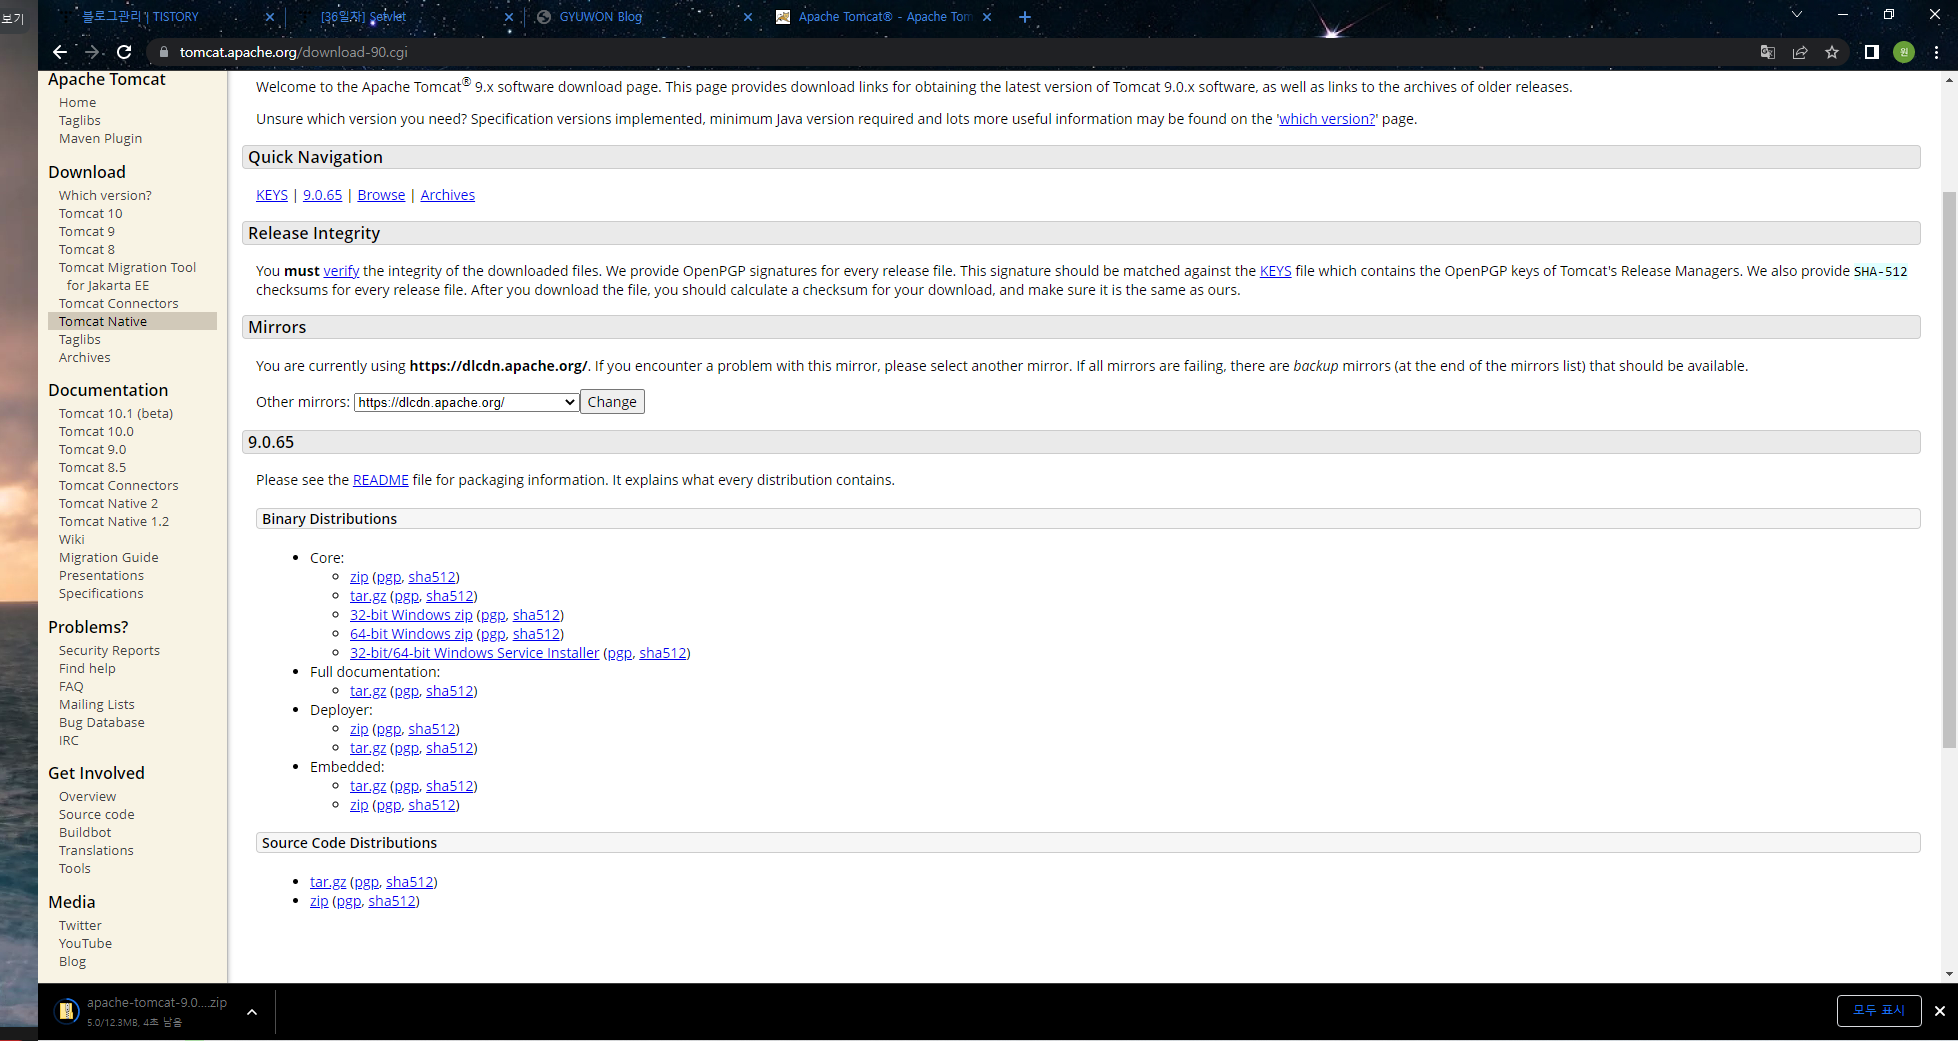Open the Chrome three-dot menu

[x=1937, y=52]
